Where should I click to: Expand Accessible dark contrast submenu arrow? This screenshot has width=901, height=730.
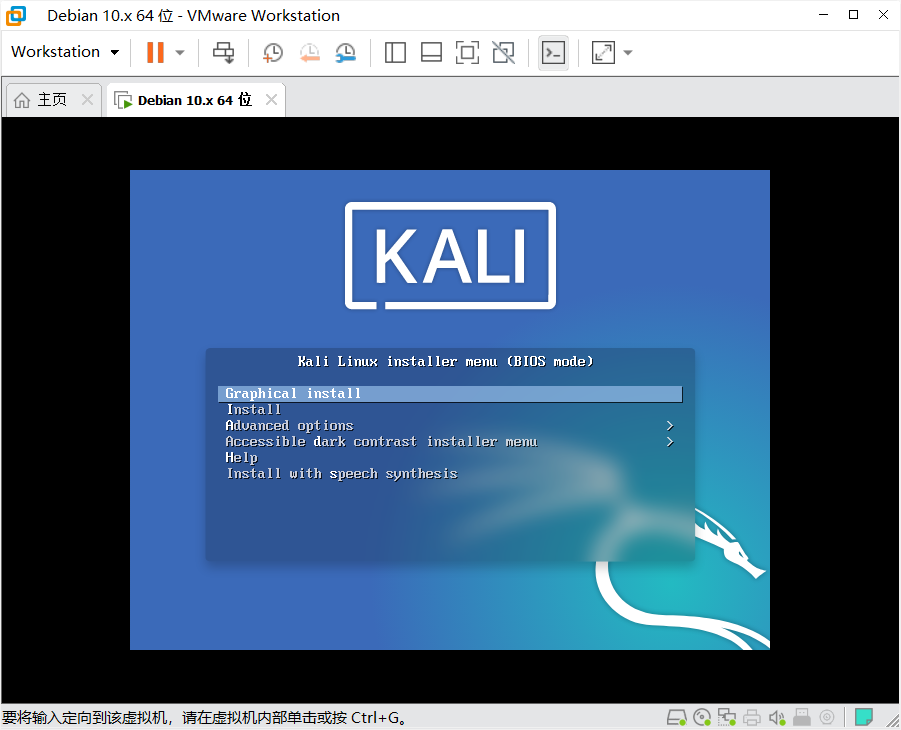(670, 442)
